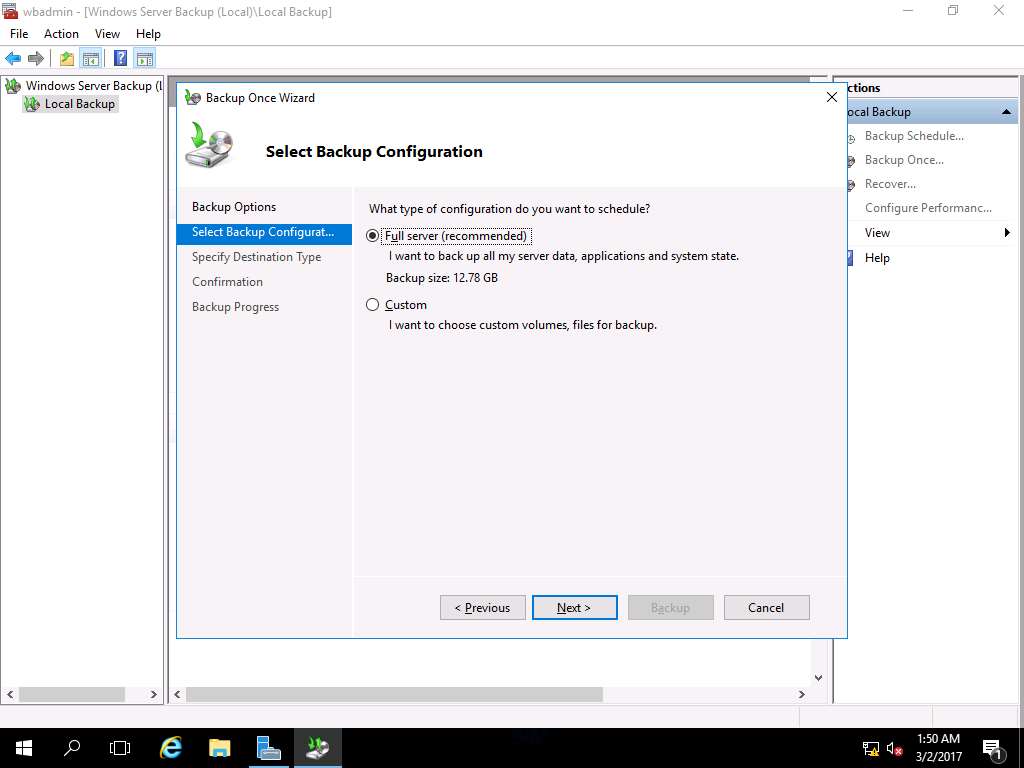This screenshot has width=1024, height=768.
Task: Expand the View submenu arrow in Actions
Action: [x=1007, y=232]
